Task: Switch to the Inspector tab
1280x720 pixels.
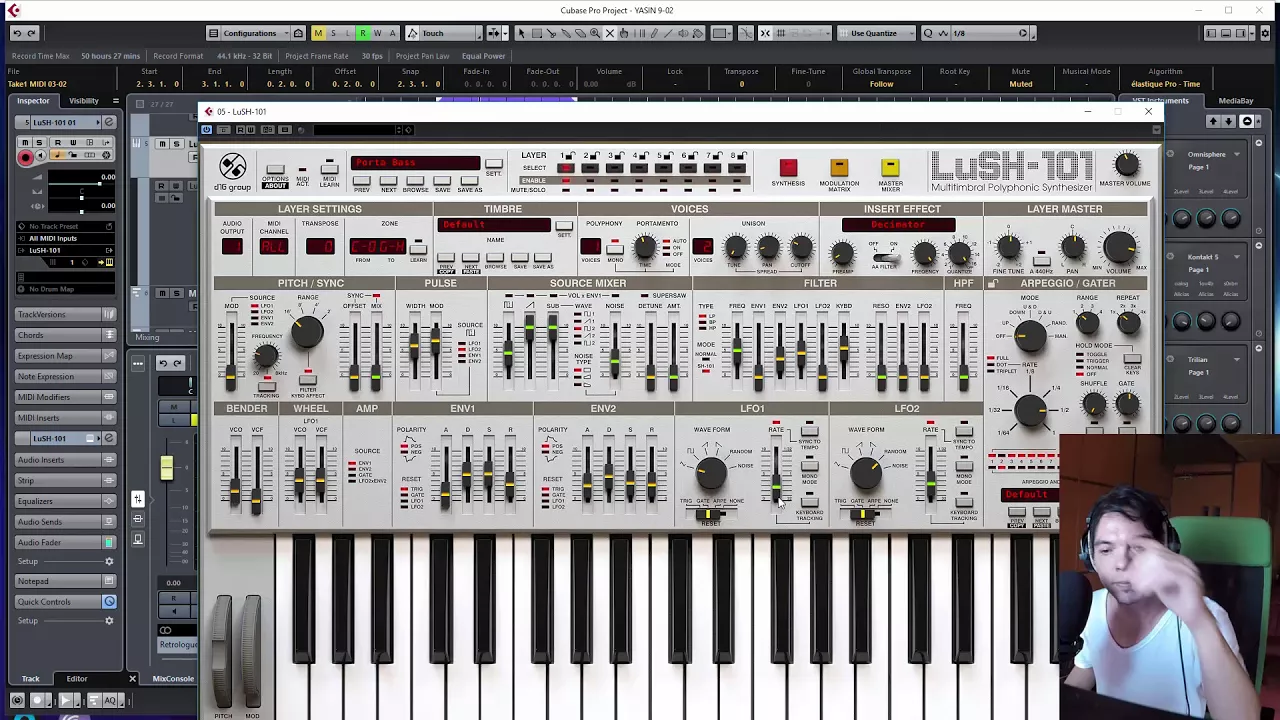Action: (33, 100)
